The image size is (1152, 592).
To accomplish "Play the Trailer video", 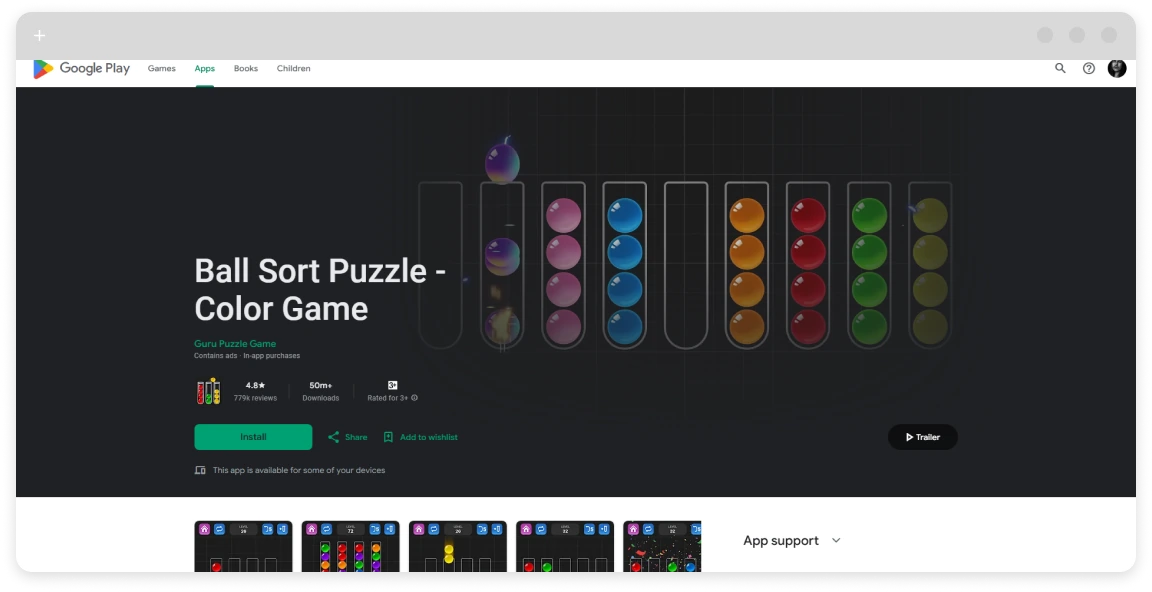I will pyautogui.click(x=923, y=437).
